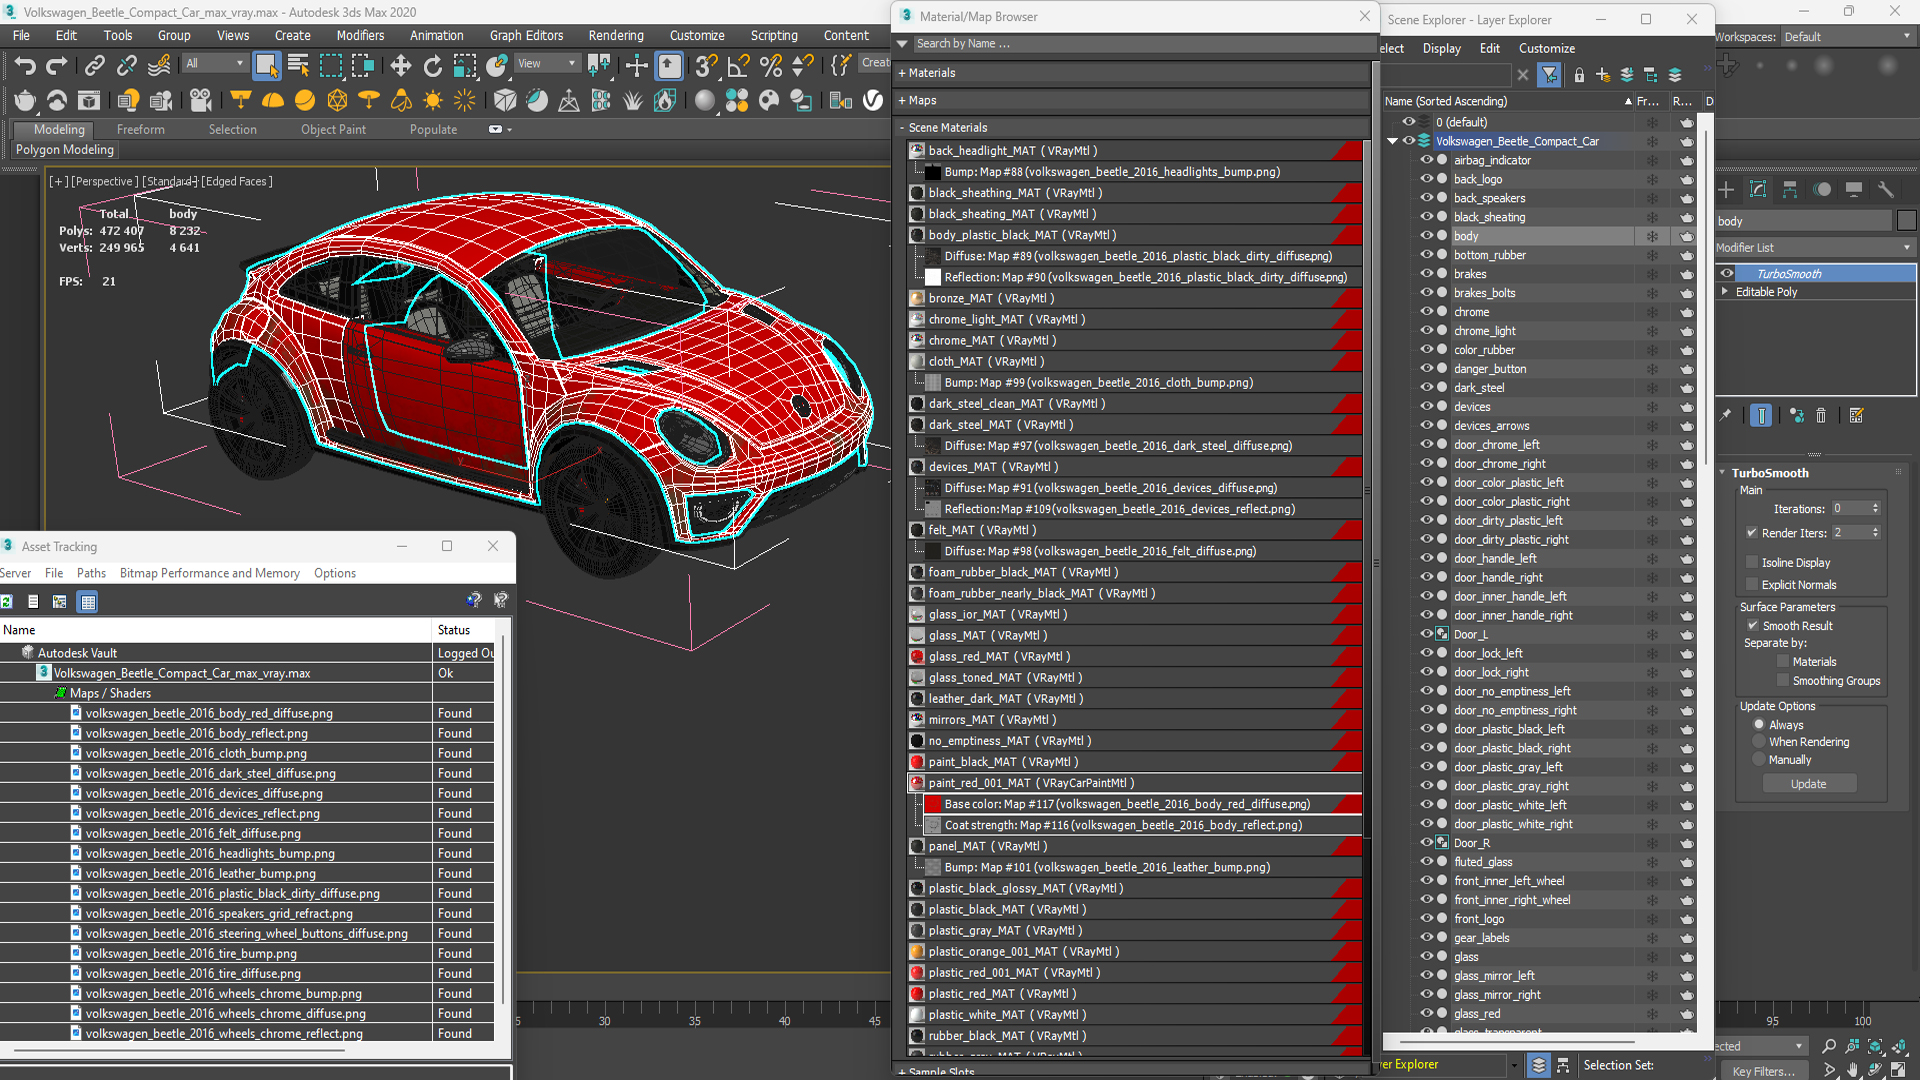Click the Pin Stack icon under modifier stack
The width and height of the screenshot is (1920, 1080).
(x=1725, y=416)
